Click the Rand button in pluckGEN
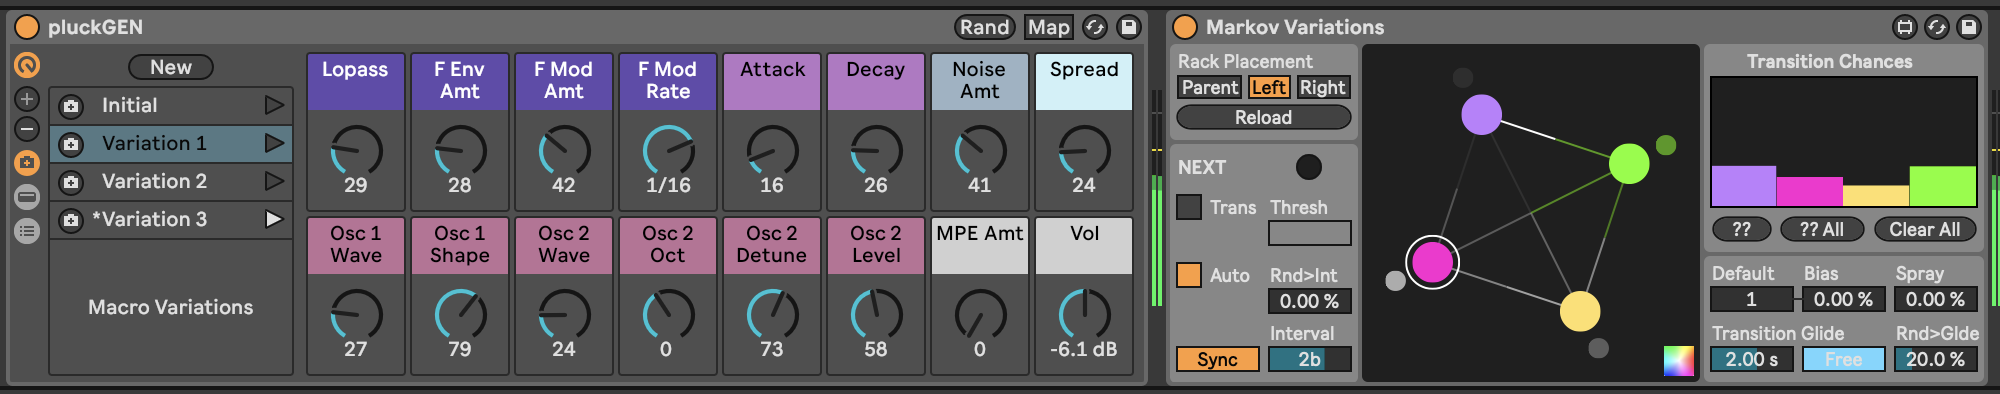 [x=985, y=27]
